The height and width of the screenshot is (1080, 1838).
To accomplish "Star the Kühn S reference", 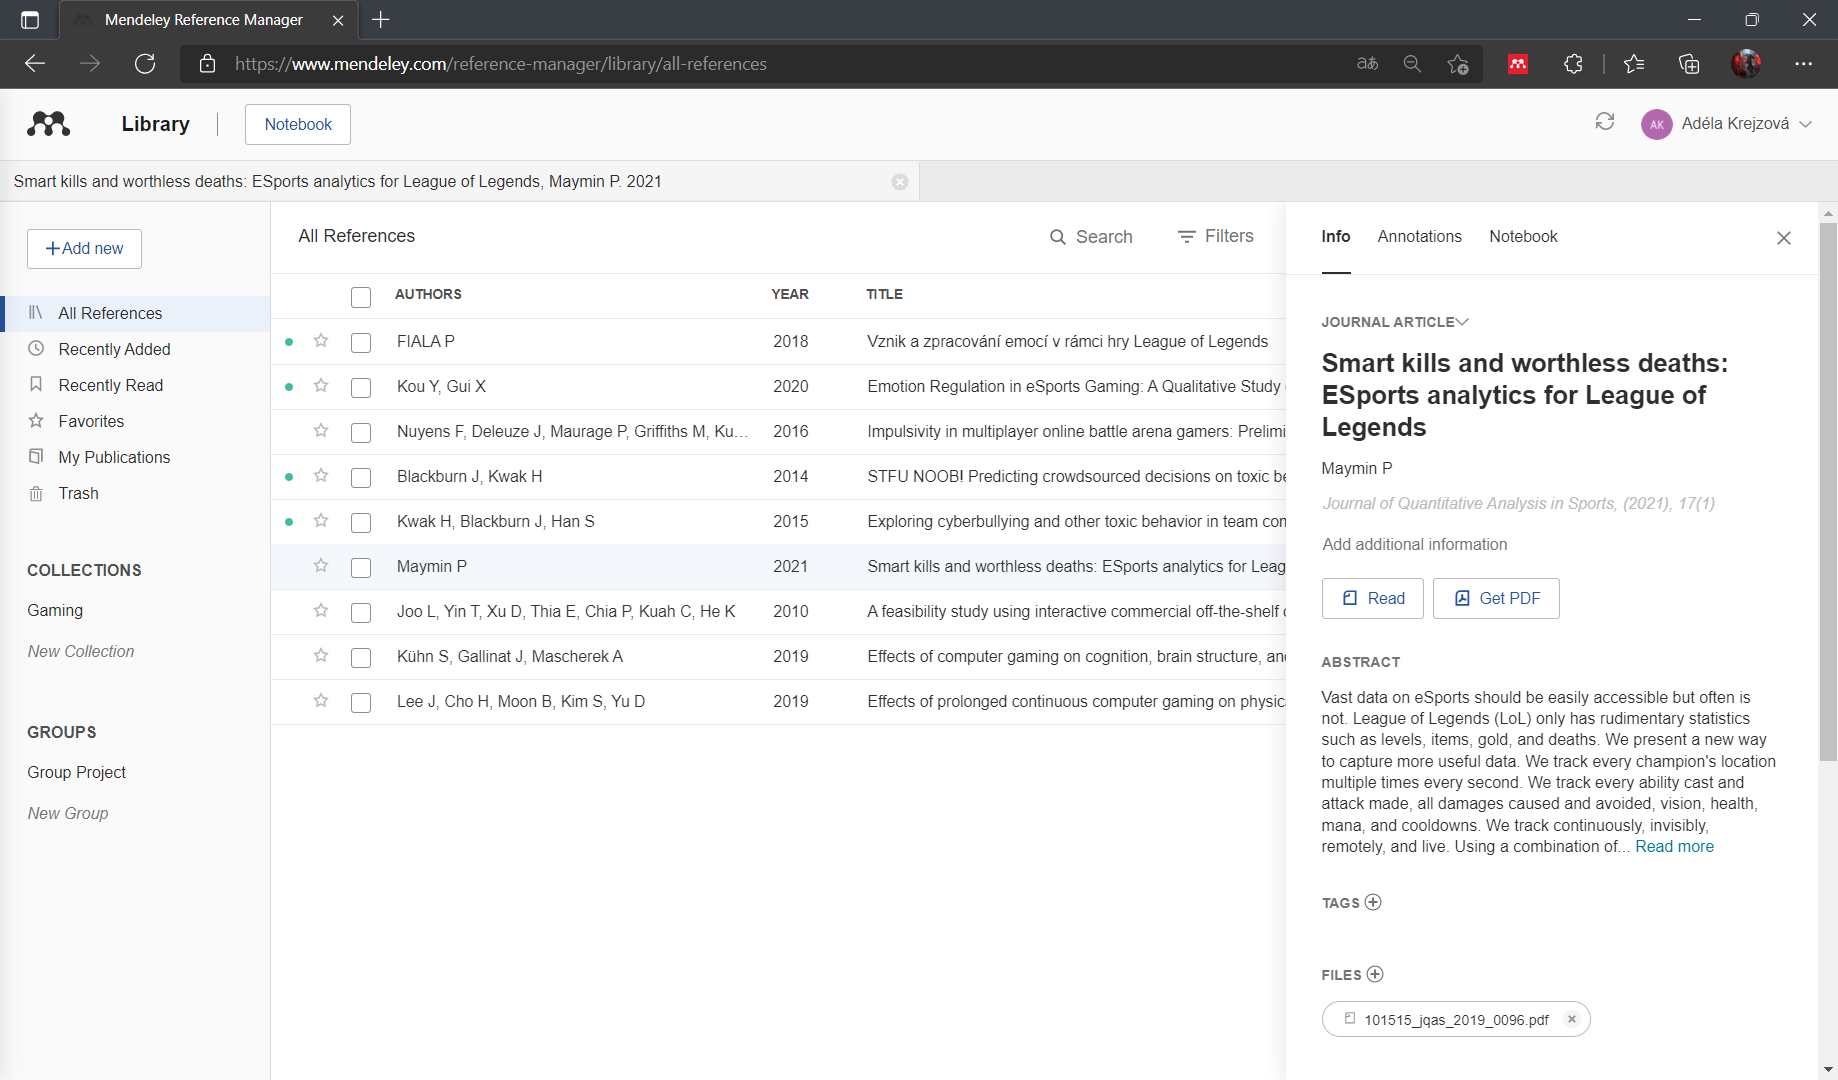I will click(321, 655).
